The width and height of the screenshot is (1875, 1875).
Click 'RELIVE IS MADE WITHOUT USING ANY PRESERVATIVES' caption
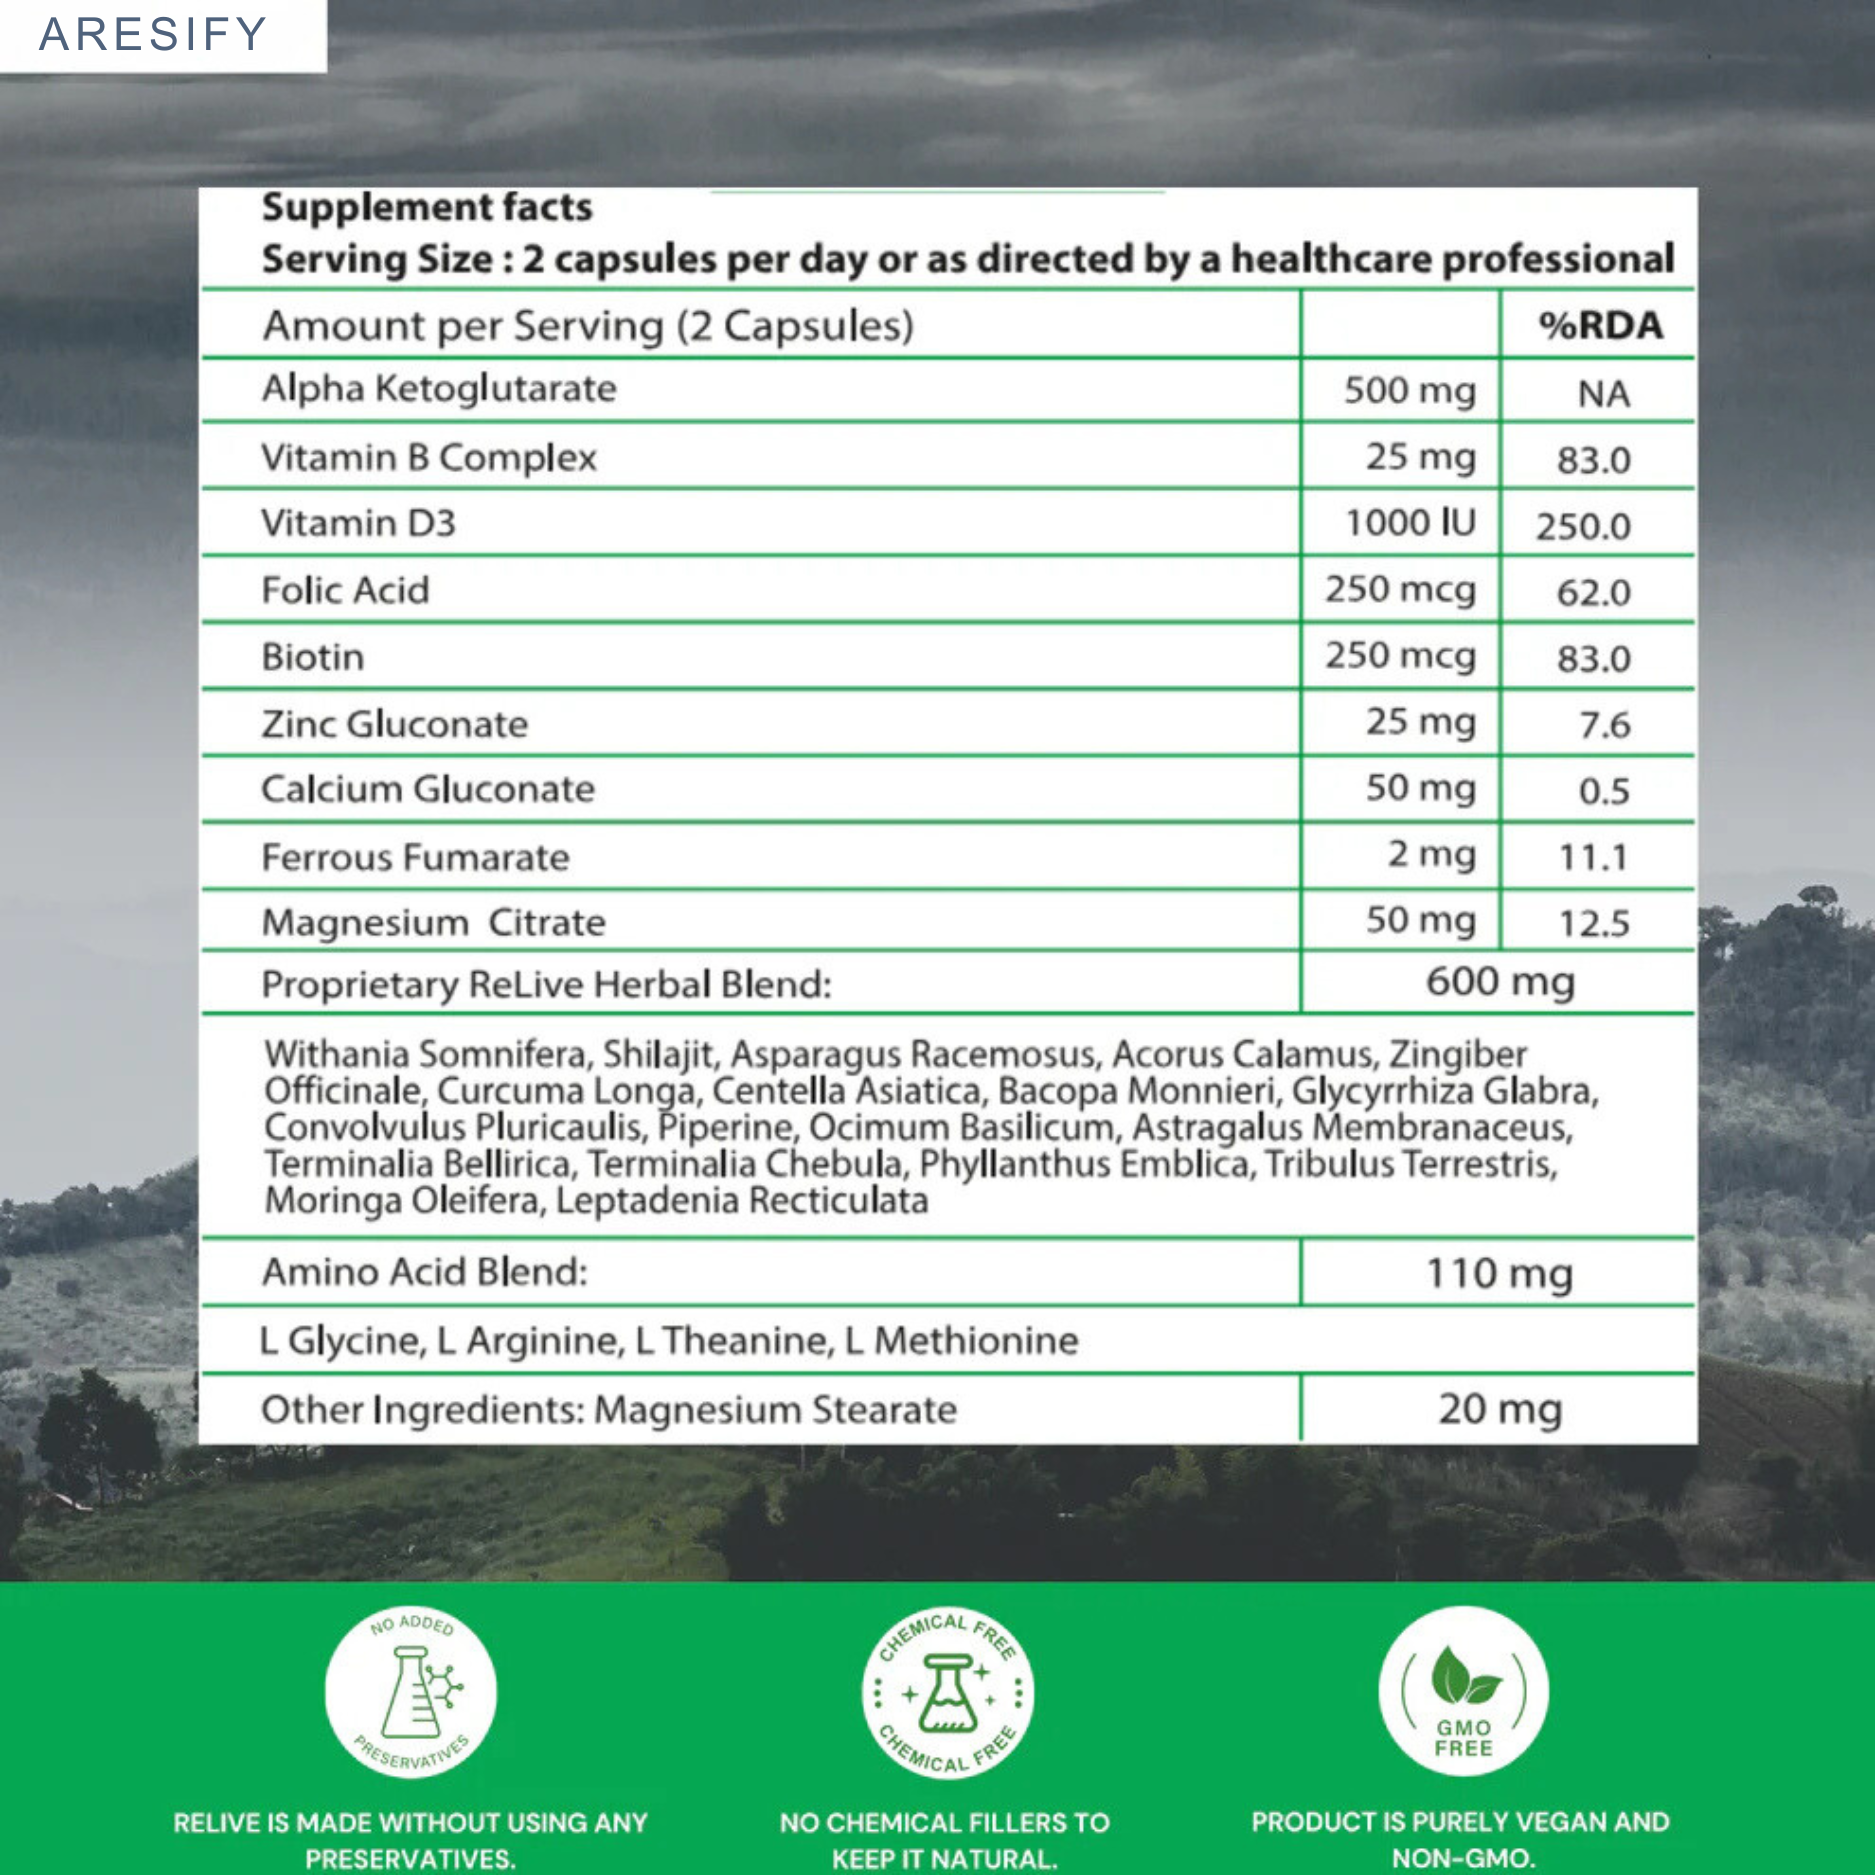point(410,1840)
